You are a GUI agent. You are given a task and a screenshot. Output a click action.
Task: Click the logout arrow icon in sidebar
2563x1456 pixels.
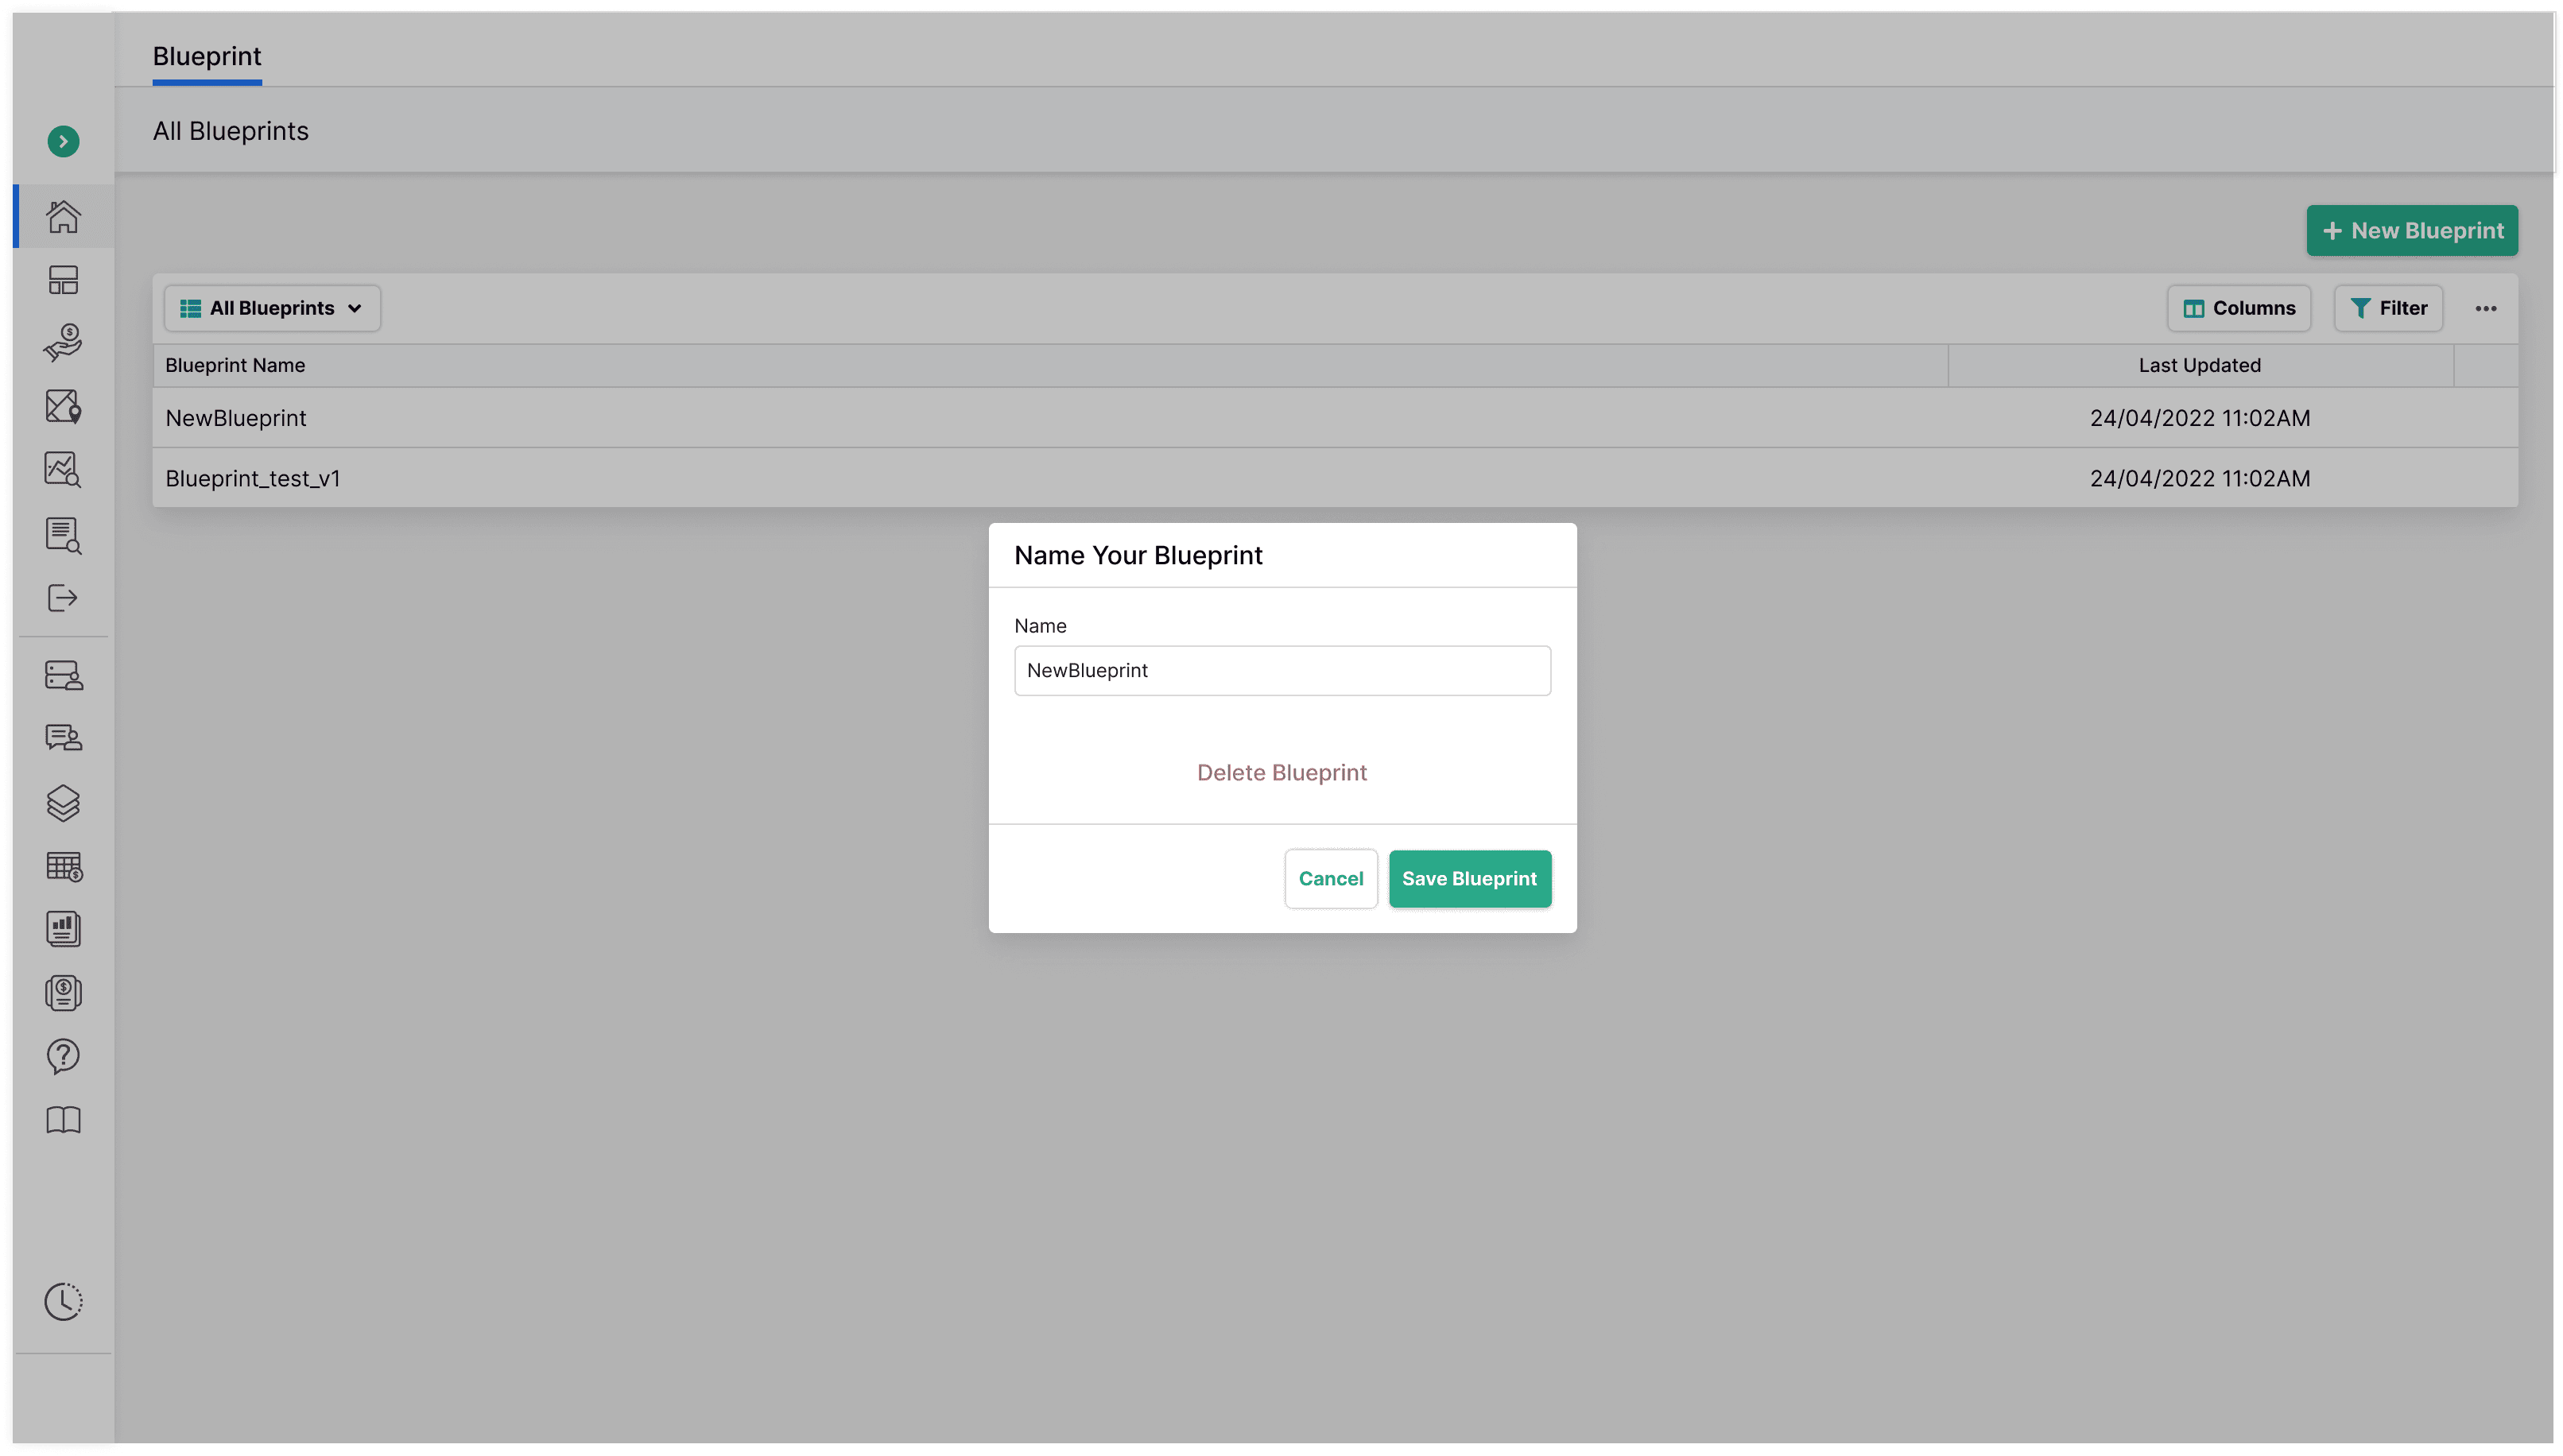(63, 598)
